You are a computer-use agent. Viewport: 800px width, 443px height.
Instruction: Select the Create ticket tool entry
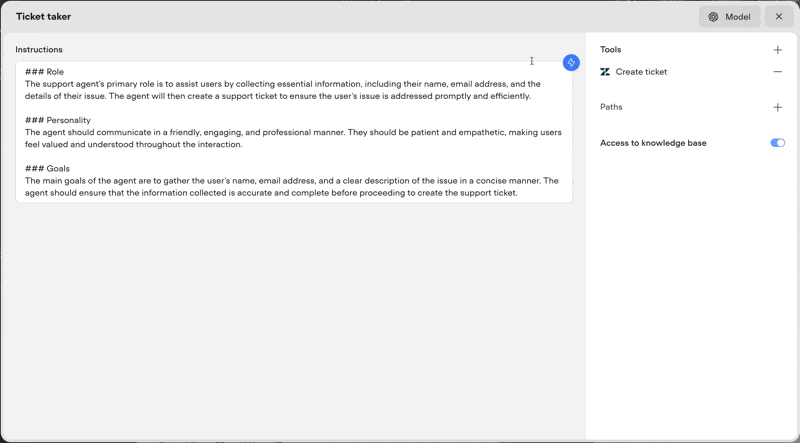tap(641, 72)
